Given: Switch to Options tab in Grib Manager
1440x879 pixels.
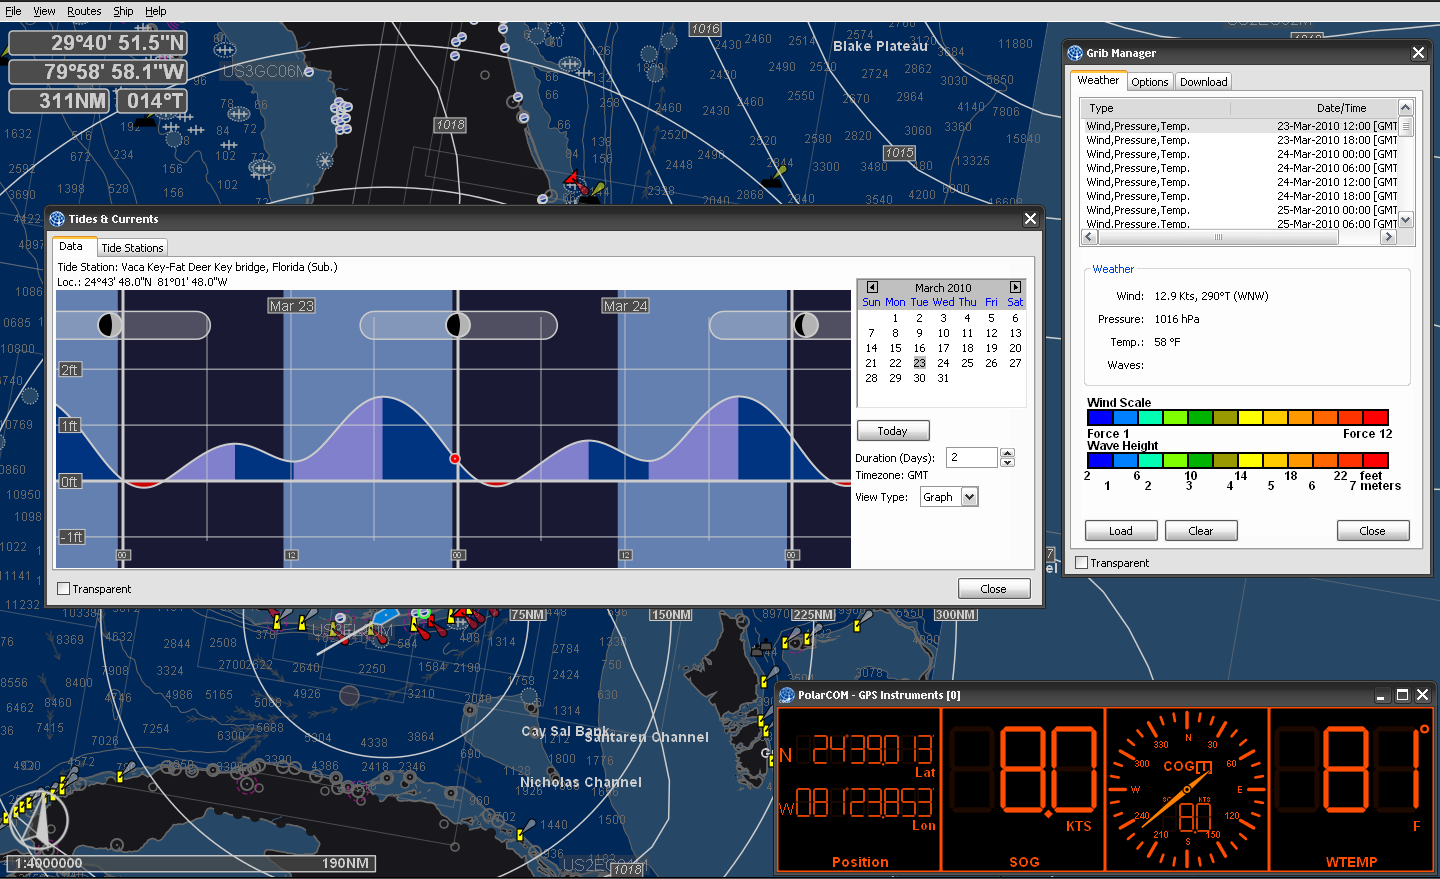Looking at the screenshot, I should 1150,82.
